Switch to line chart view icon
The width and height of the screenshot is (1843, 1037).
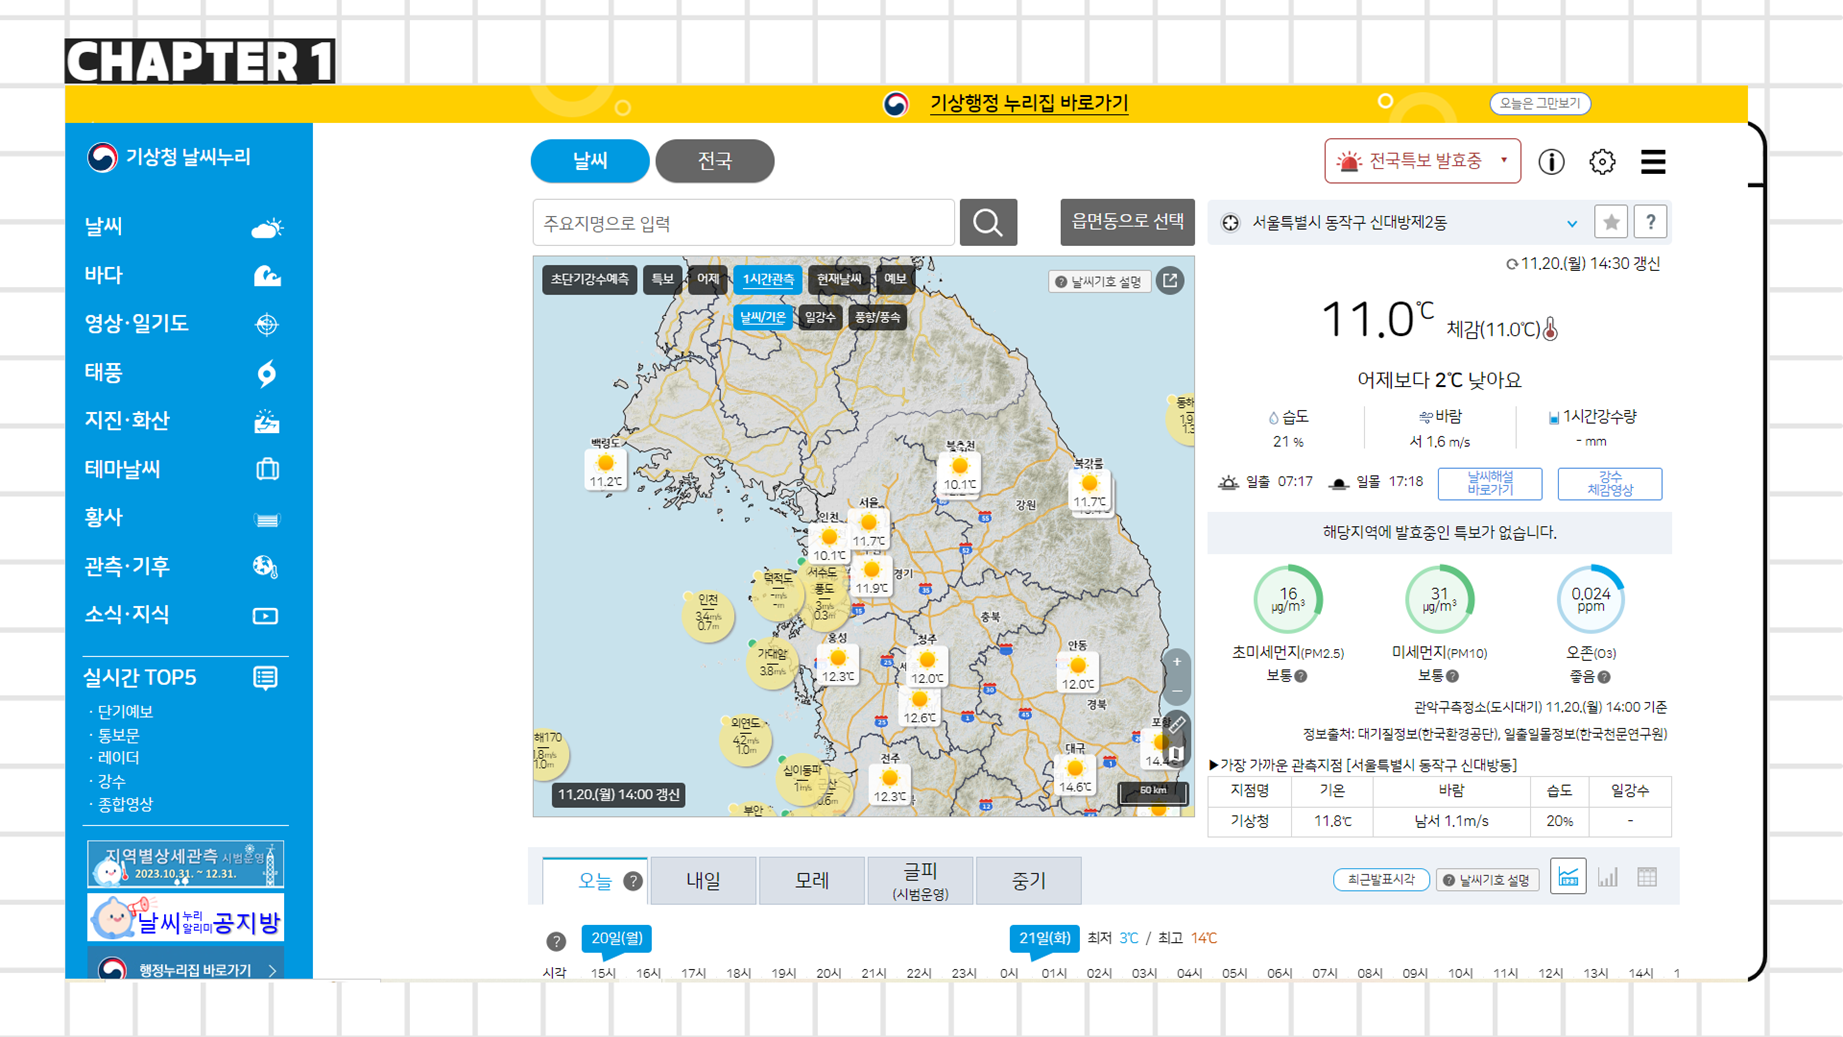tap(1568, 877)
